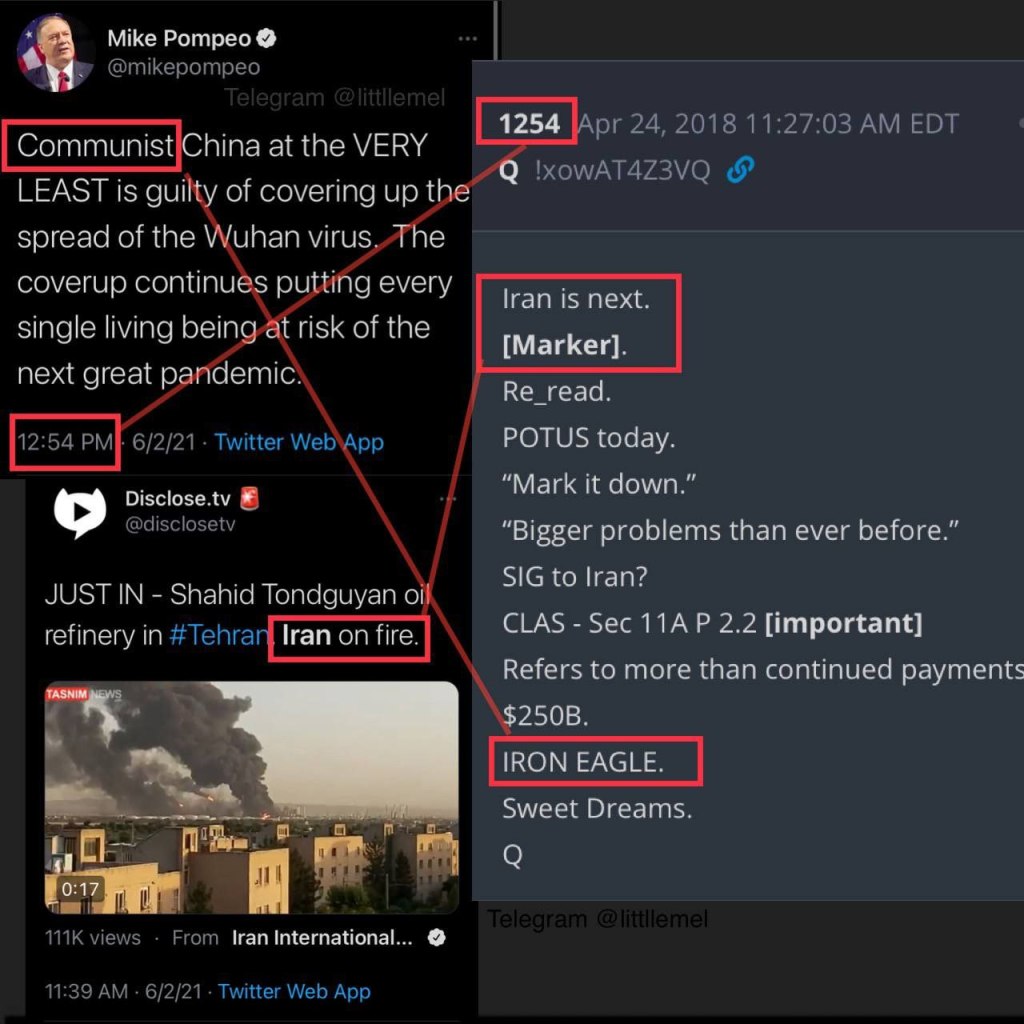The height and width of the screenshot is (1024, 1024).
Task: Click the 0:17 video duration badge
Action: pos(80,889)
